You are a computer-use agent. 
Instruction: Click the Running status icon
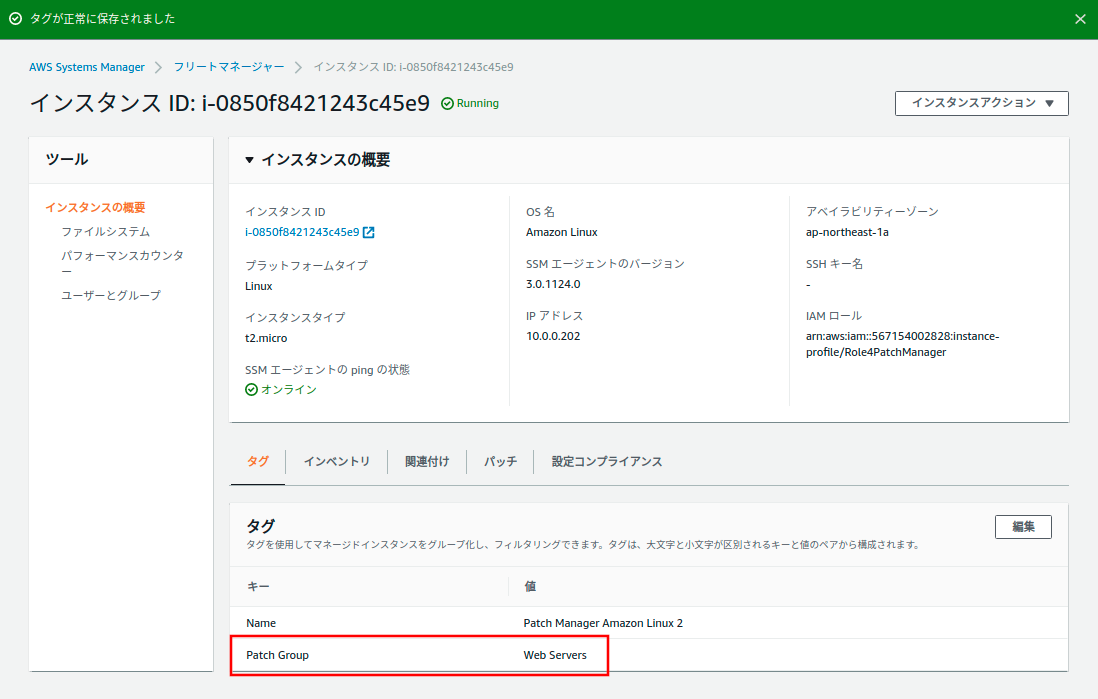point(447,103)
